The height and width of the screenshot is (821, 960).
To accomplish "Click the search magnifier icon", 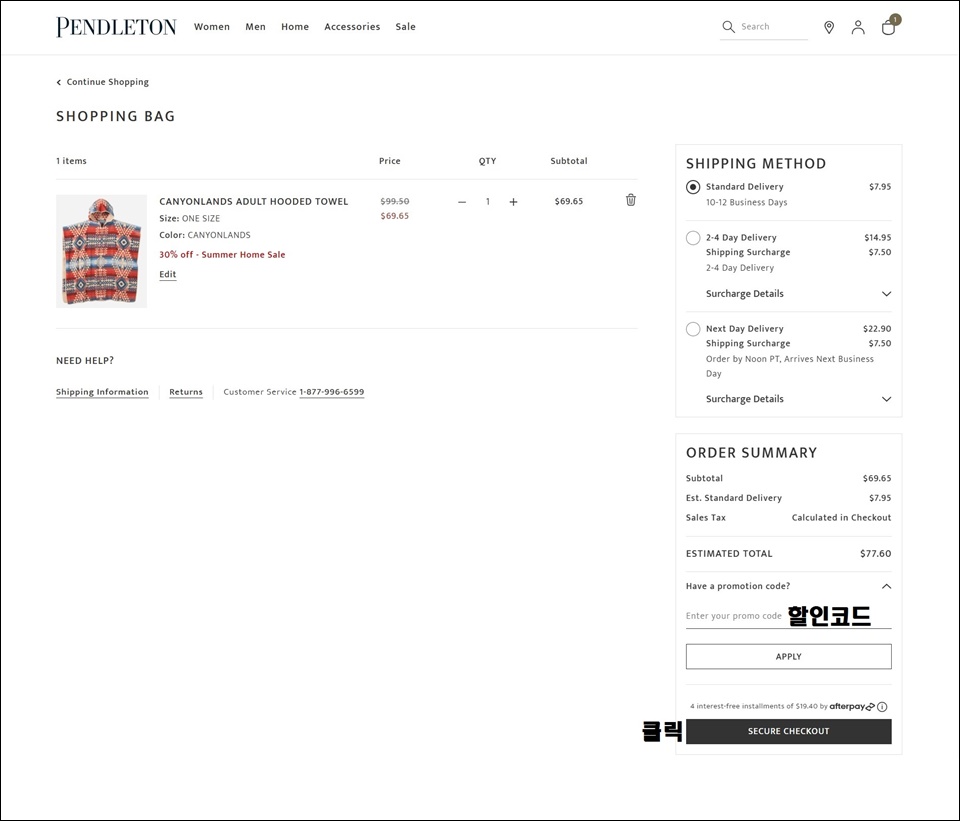I will (728, 27).
